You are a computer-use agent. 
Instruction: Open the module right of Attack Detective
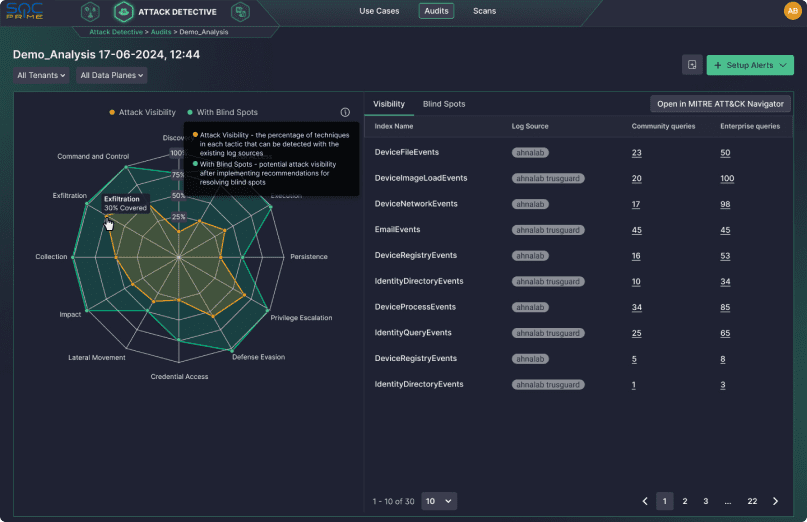click(239, 12)
